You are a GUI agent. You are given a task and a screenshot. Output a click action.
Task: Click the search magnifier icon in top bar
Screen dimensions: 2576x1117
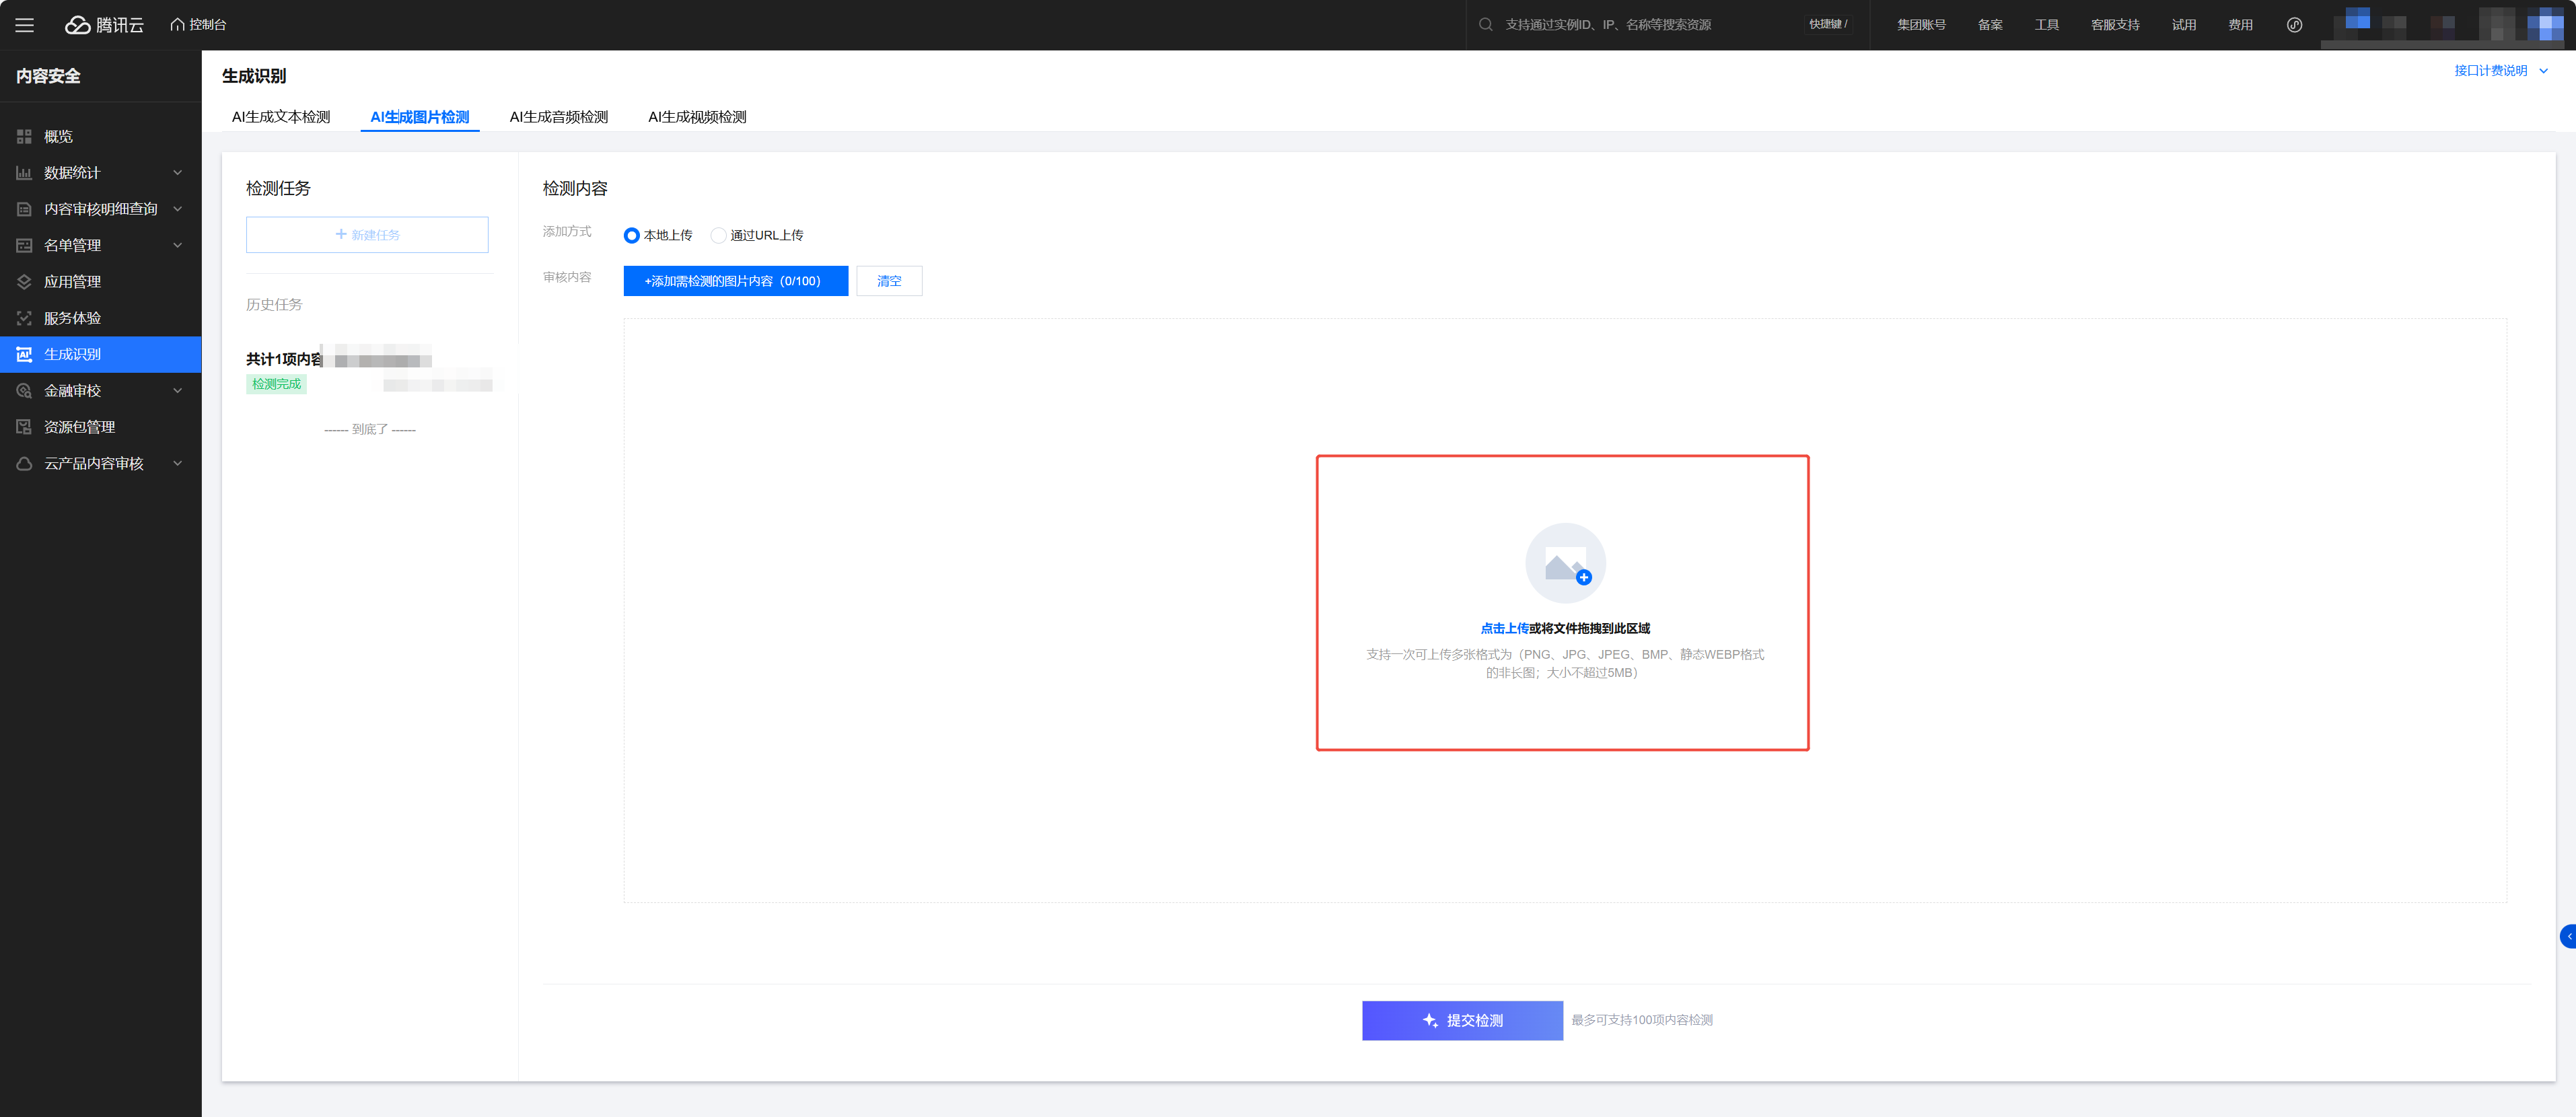(1486, 25)
